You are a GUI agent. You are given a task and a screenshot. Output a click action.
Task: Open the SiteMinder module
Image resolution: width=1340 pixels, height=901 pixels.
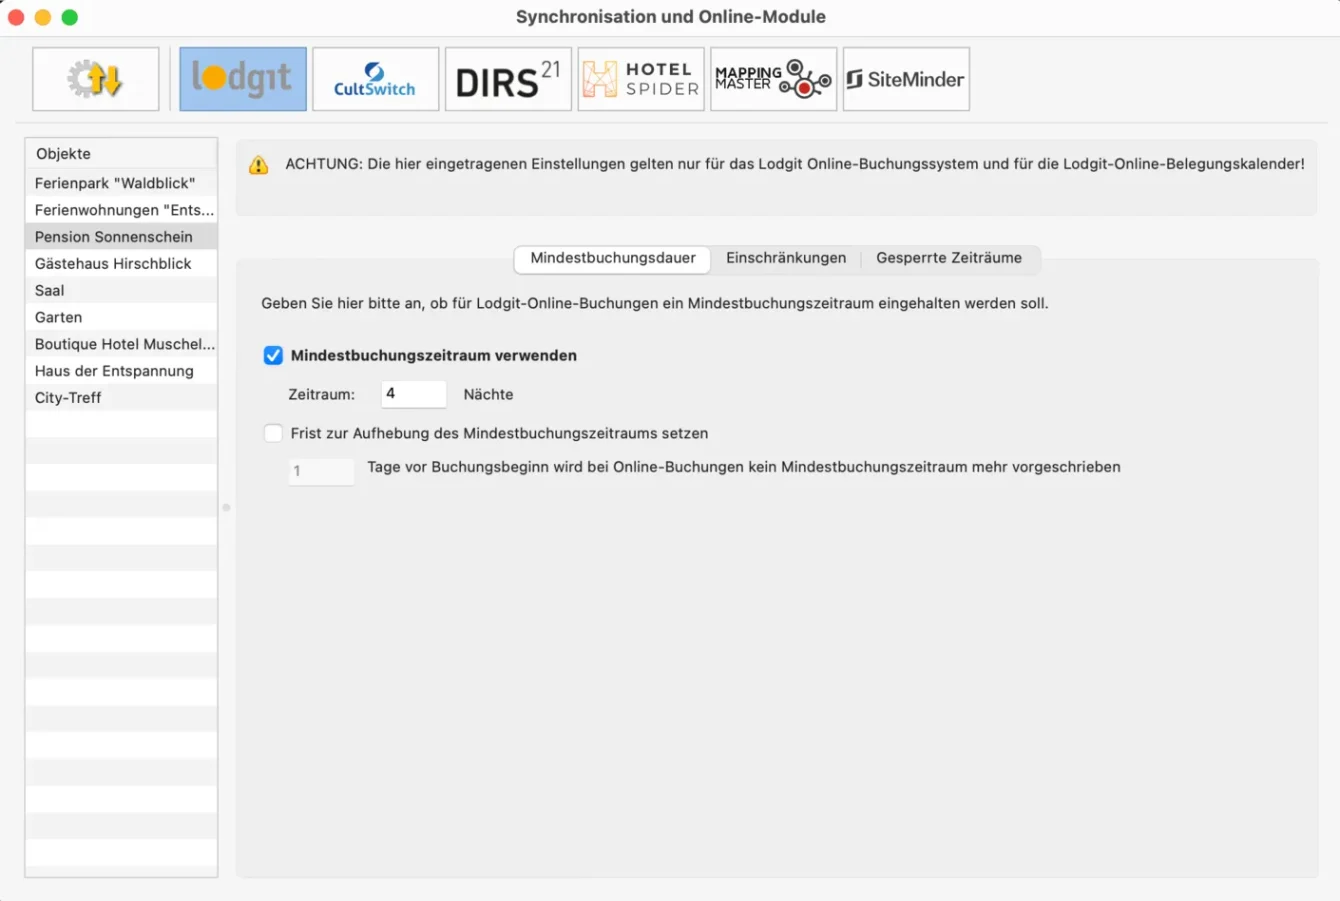coord(906,79)
